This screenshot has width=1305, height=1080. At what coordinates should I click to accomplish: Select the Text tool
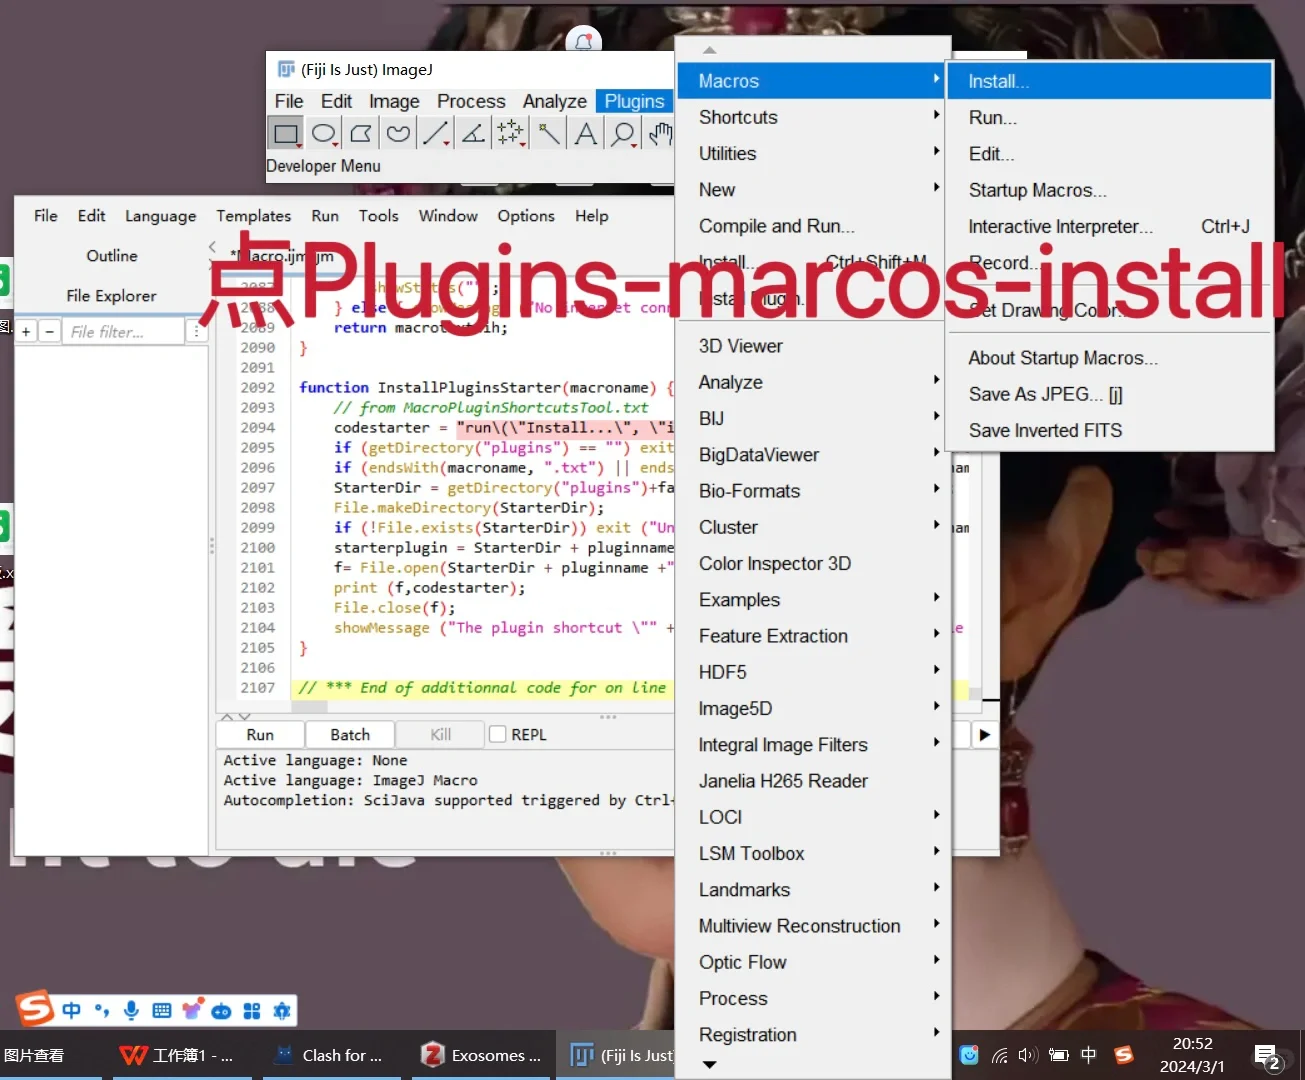586,133
